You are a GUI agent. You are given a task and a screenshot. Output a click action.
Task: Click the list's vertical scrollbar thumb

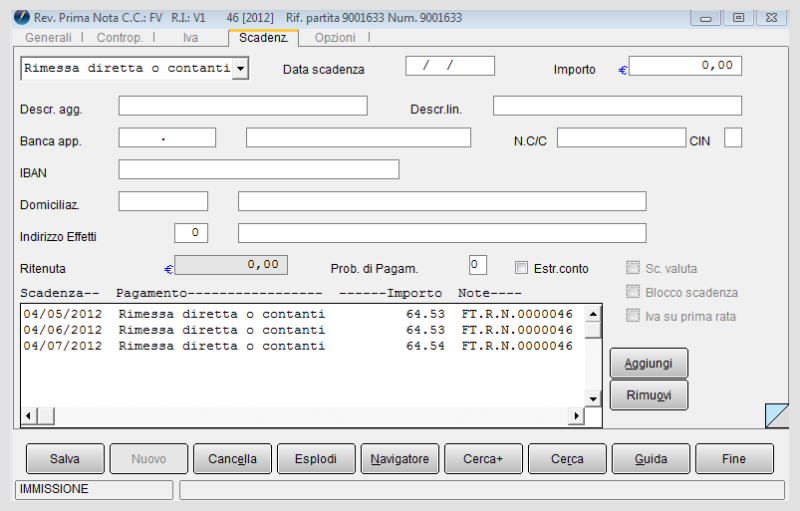tap(593, 330)
